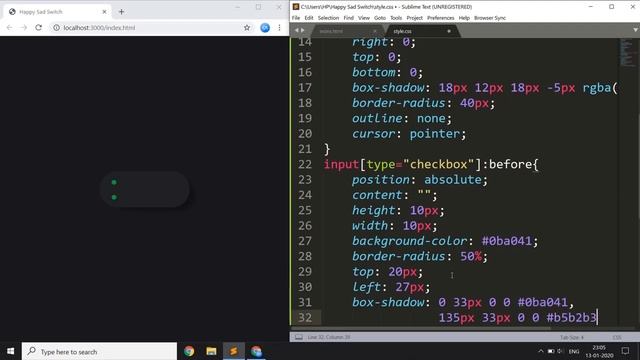Toggle the side bar panel switcher icon

[x=299, y=337]
